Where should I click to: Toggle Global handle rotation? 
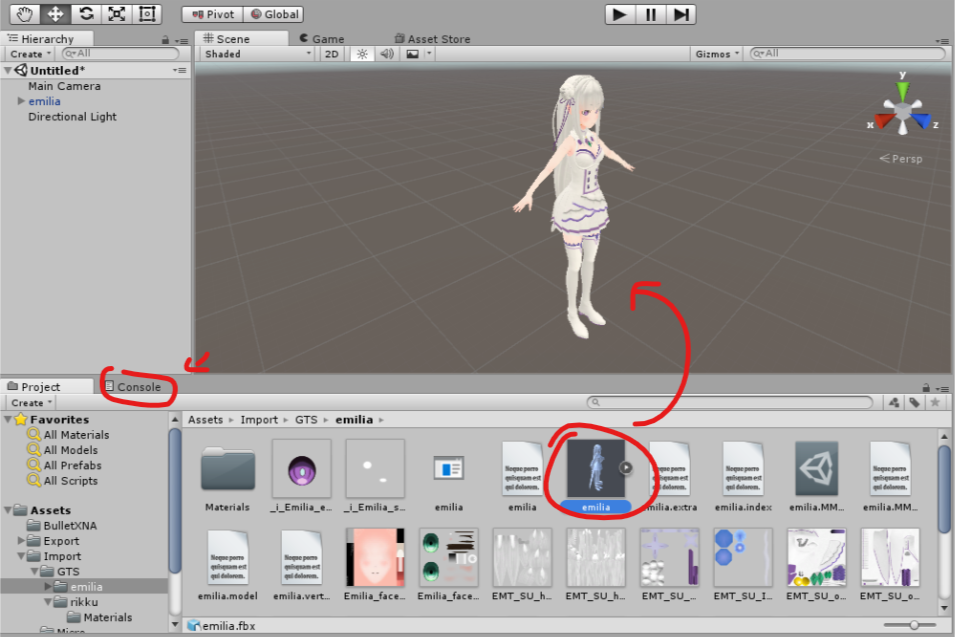coord(273,14)
